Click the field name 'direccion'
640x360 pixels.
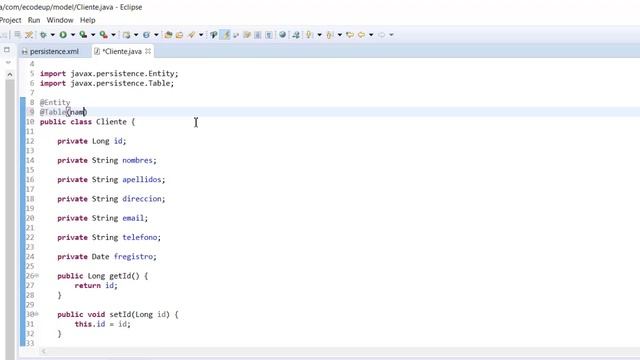[x=142, y=199]
